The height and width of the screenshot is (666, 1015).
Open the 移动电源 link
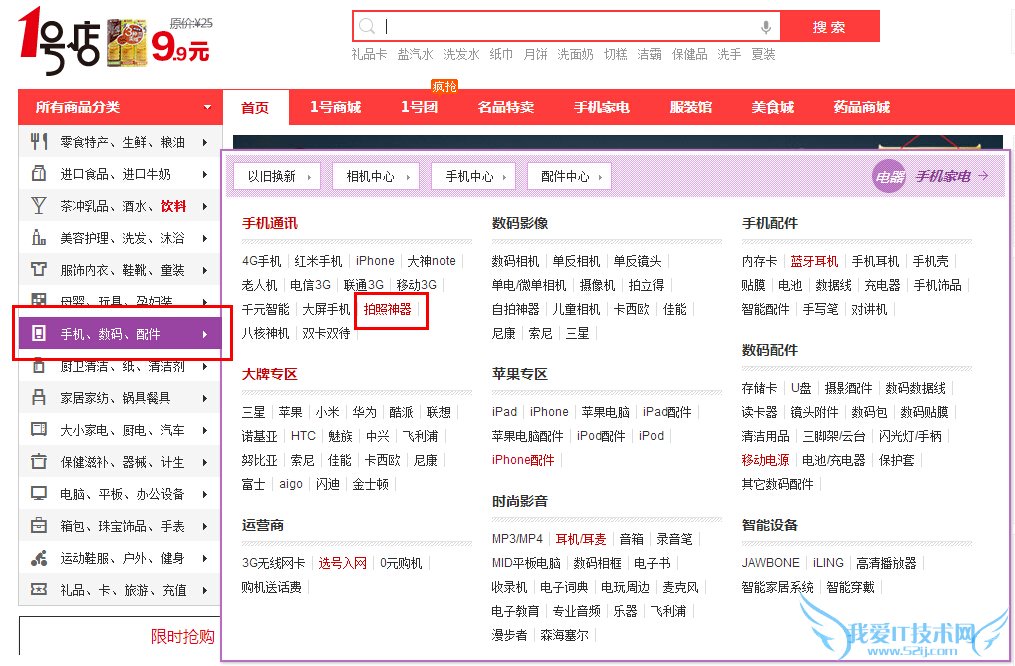click(x=765, y=460)
